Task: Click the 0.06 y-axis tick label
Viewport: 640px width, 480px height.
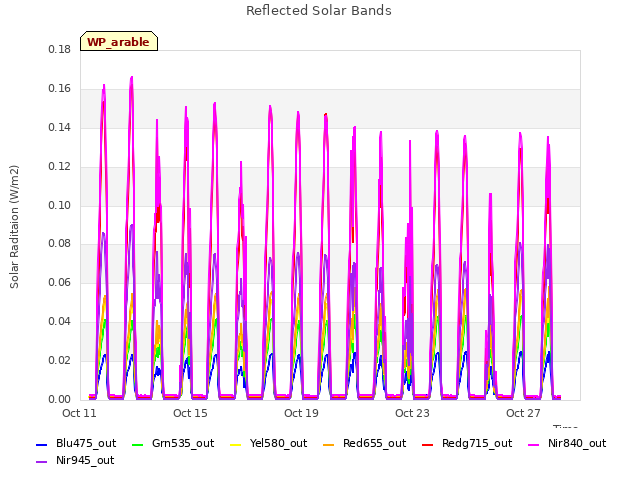Action: [60, 282]
